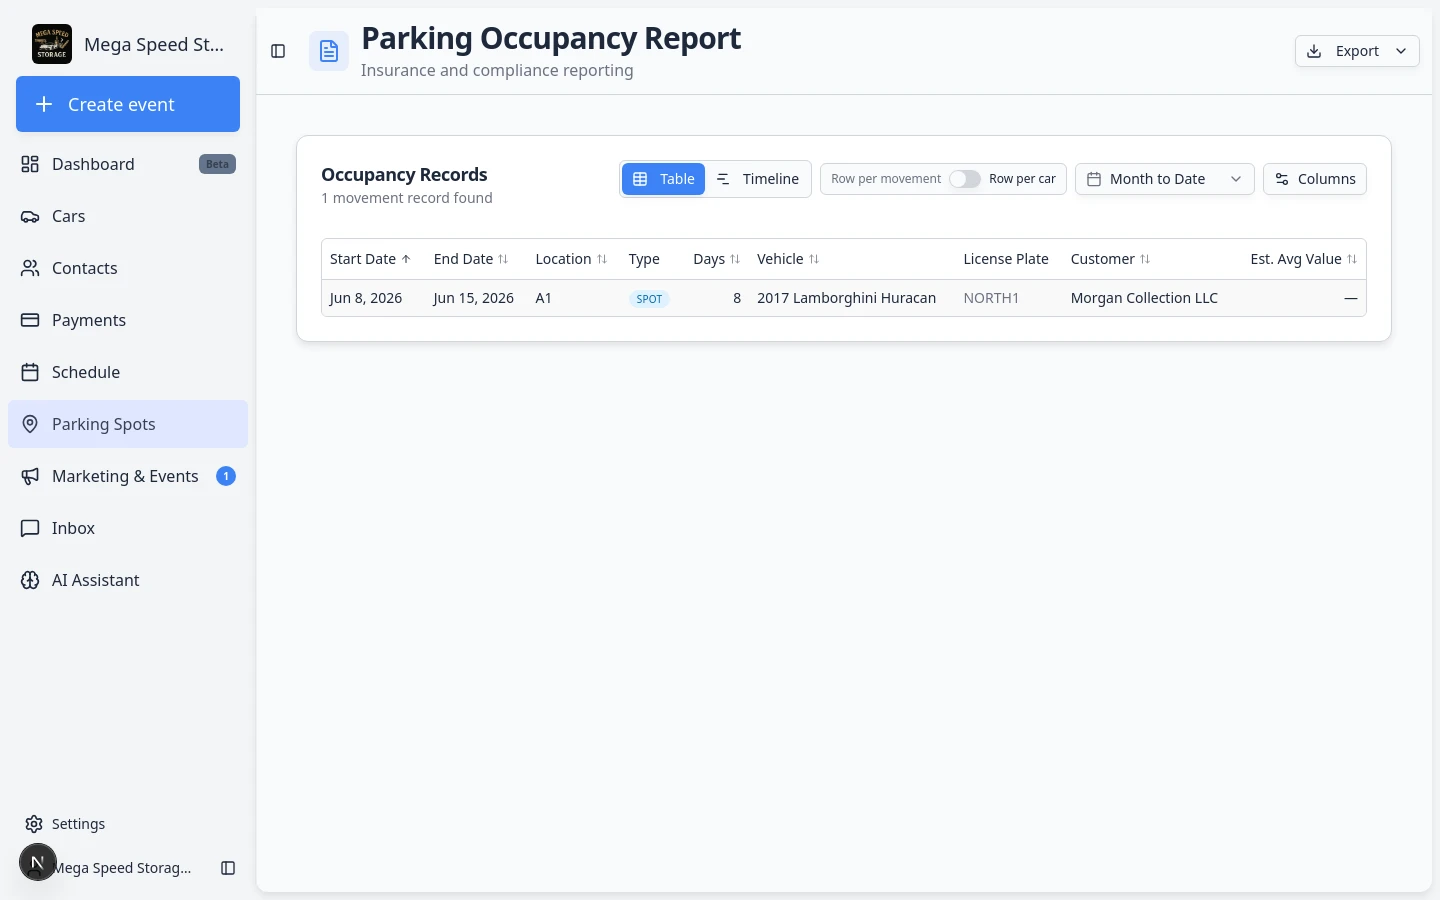This screenshot has width=1440, height=900.
Task: Open AI Assistant
Action: pos(128,580)
